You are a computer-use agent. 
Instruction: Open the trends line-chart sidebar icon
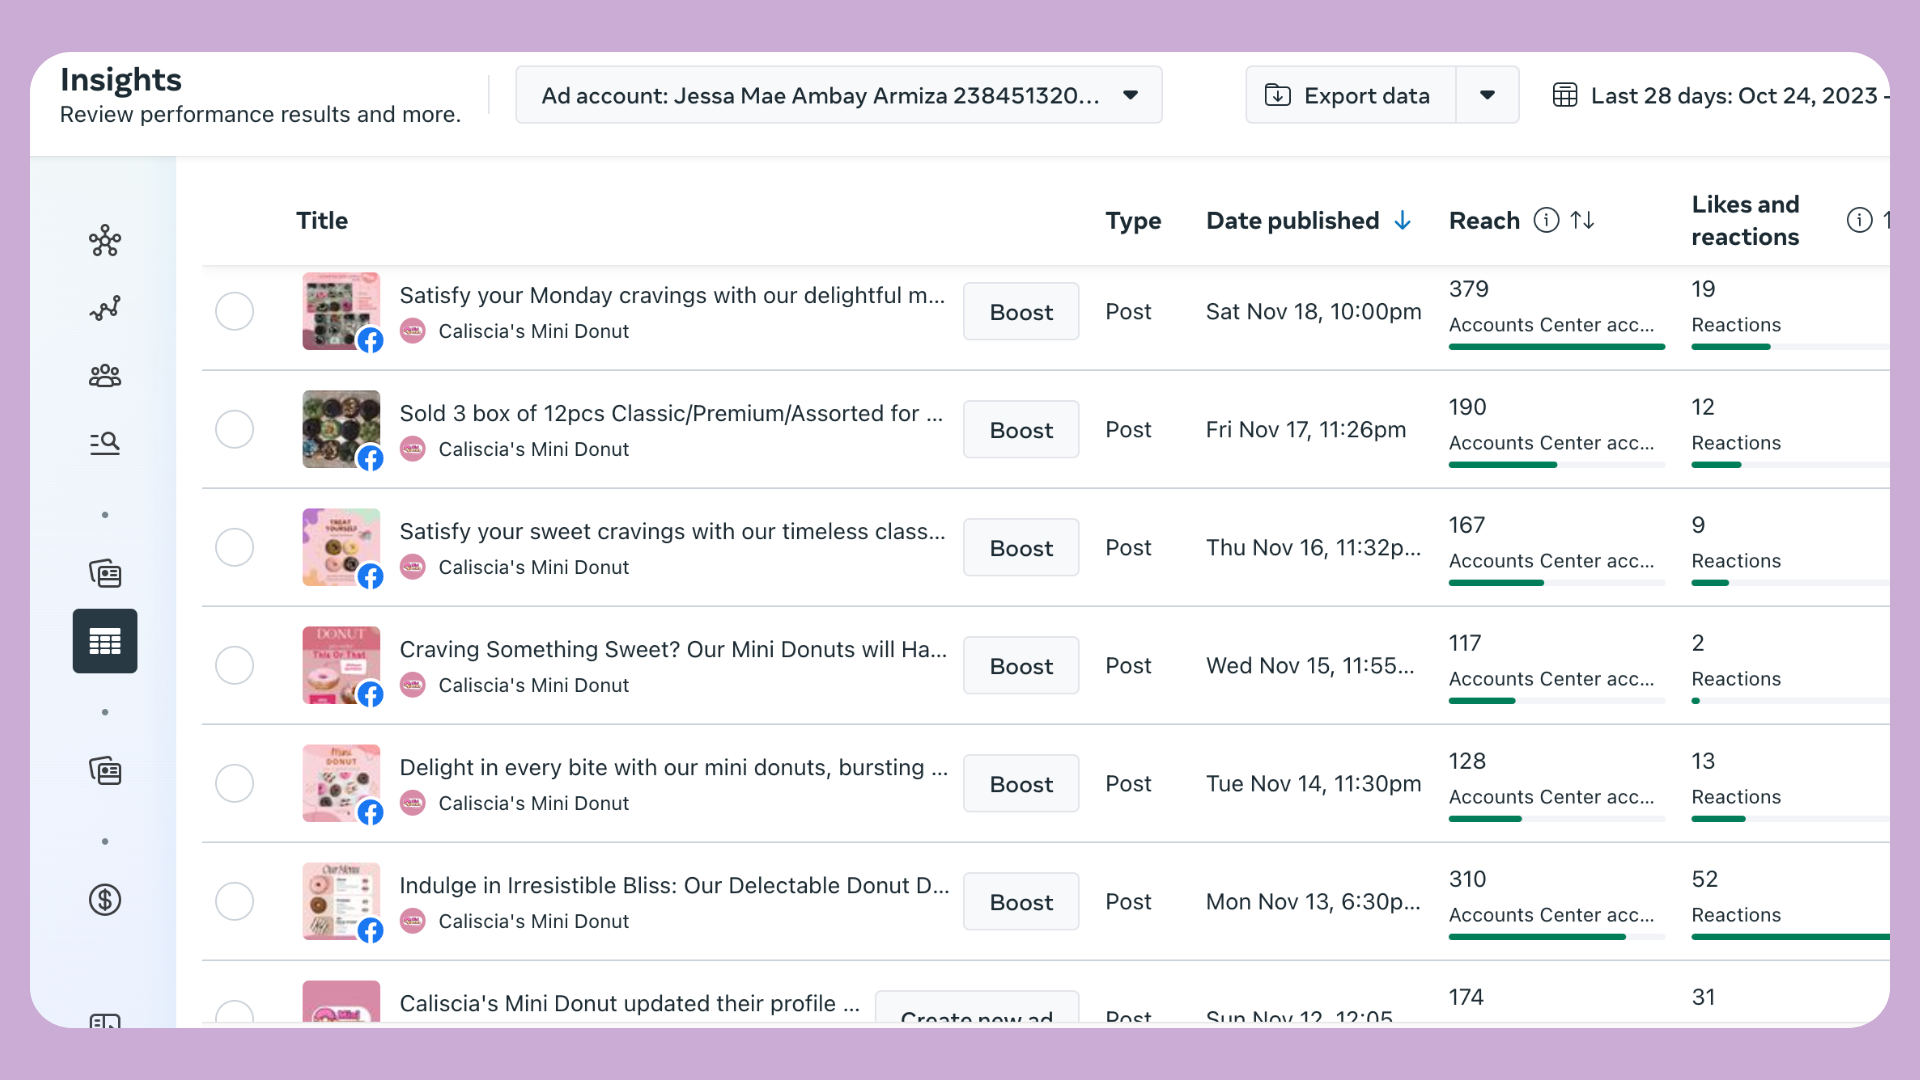coord(105,308)
